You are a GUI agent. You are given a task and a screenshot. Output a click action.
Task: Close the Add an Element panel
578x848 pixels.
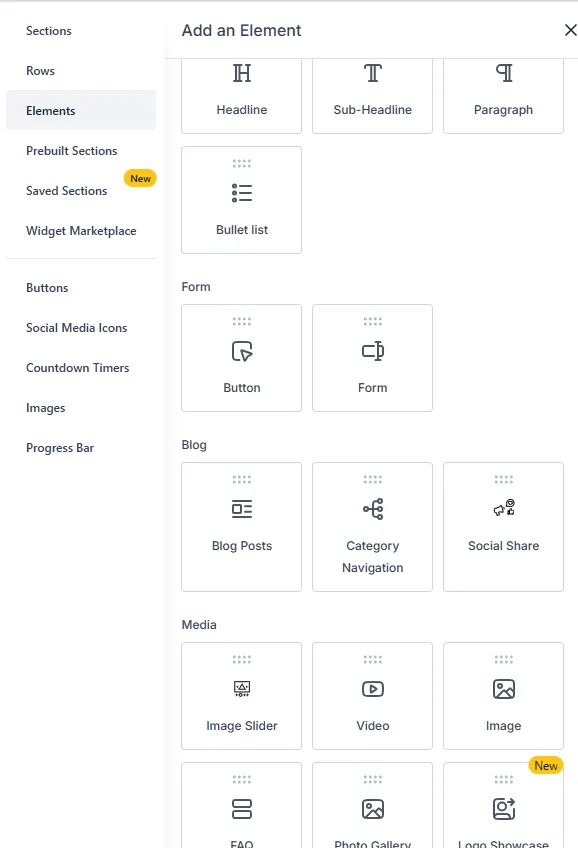[570, 30]
